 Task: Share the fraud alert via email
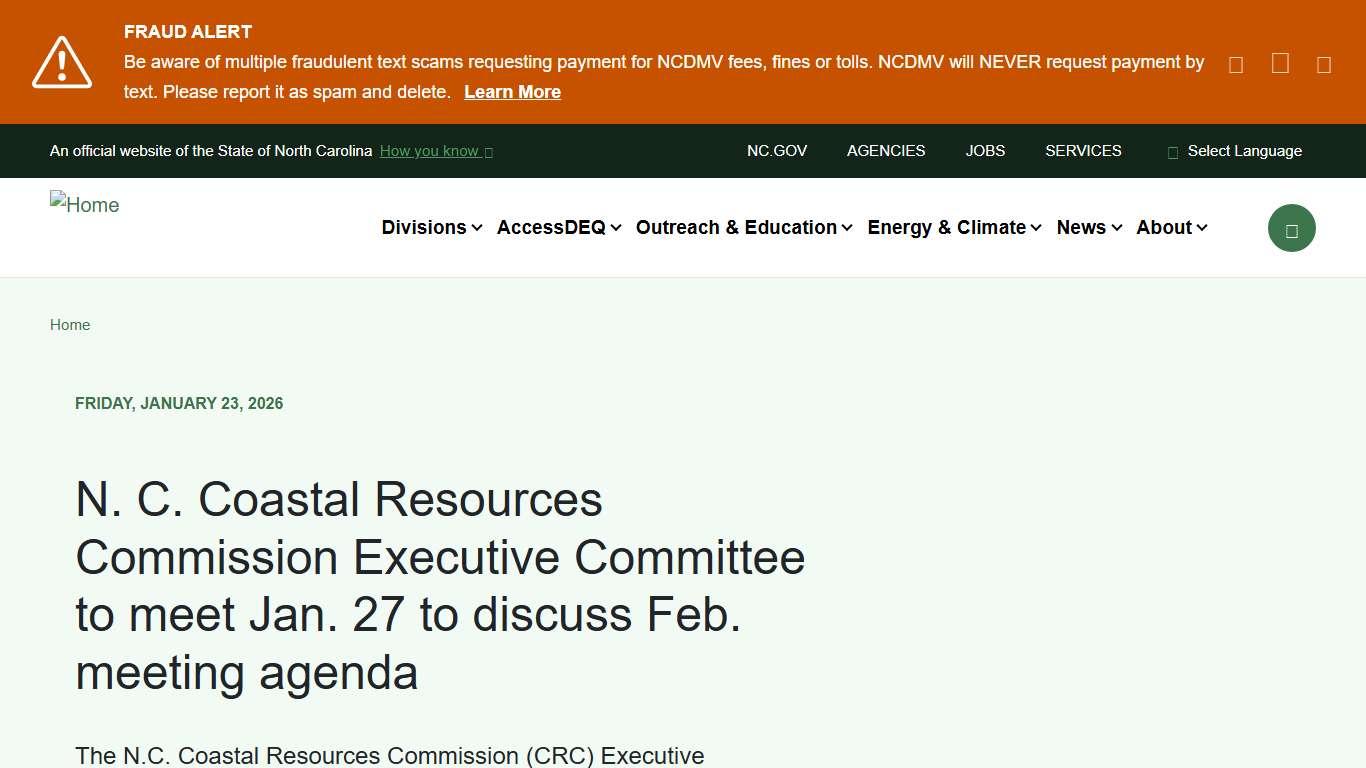tap(1323, 62)
